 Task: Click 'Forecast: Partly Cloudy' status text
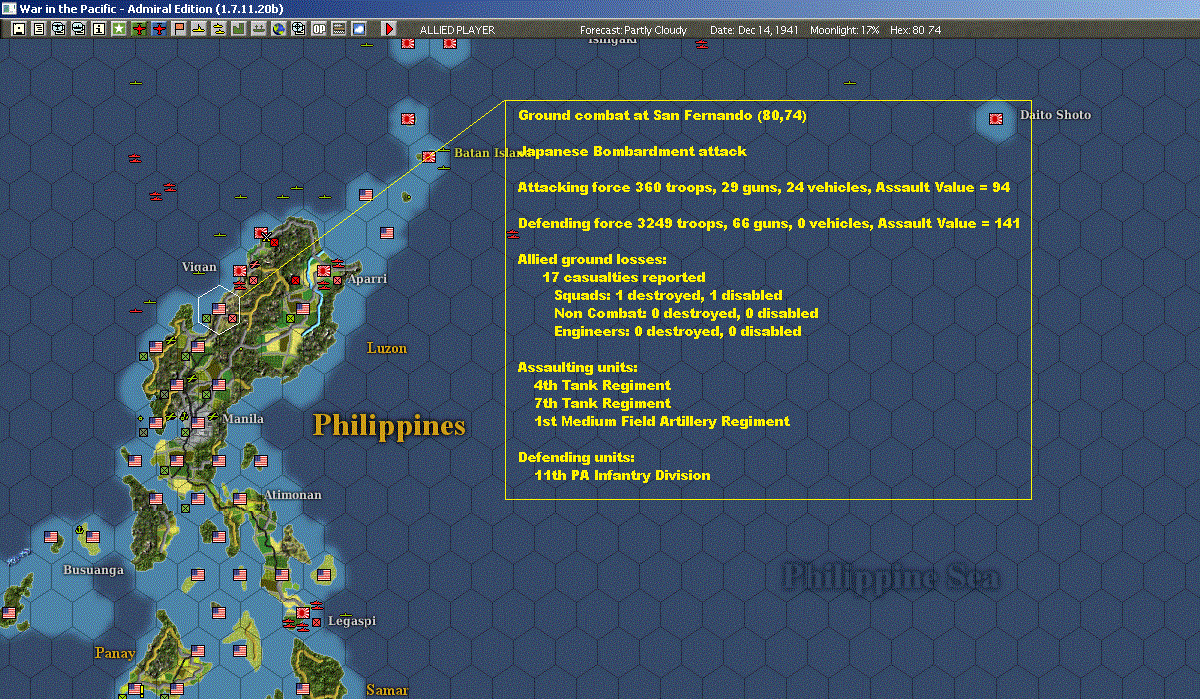click(x=633, y=30)
